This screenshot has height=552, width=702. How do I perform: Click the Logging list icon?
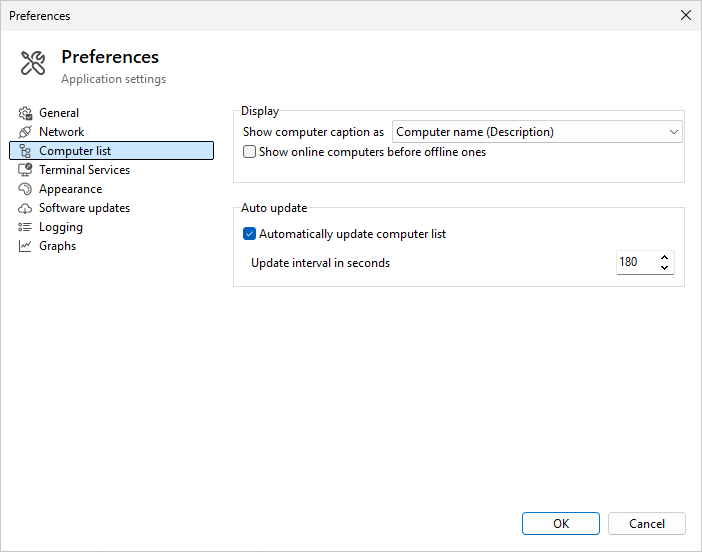26,227
